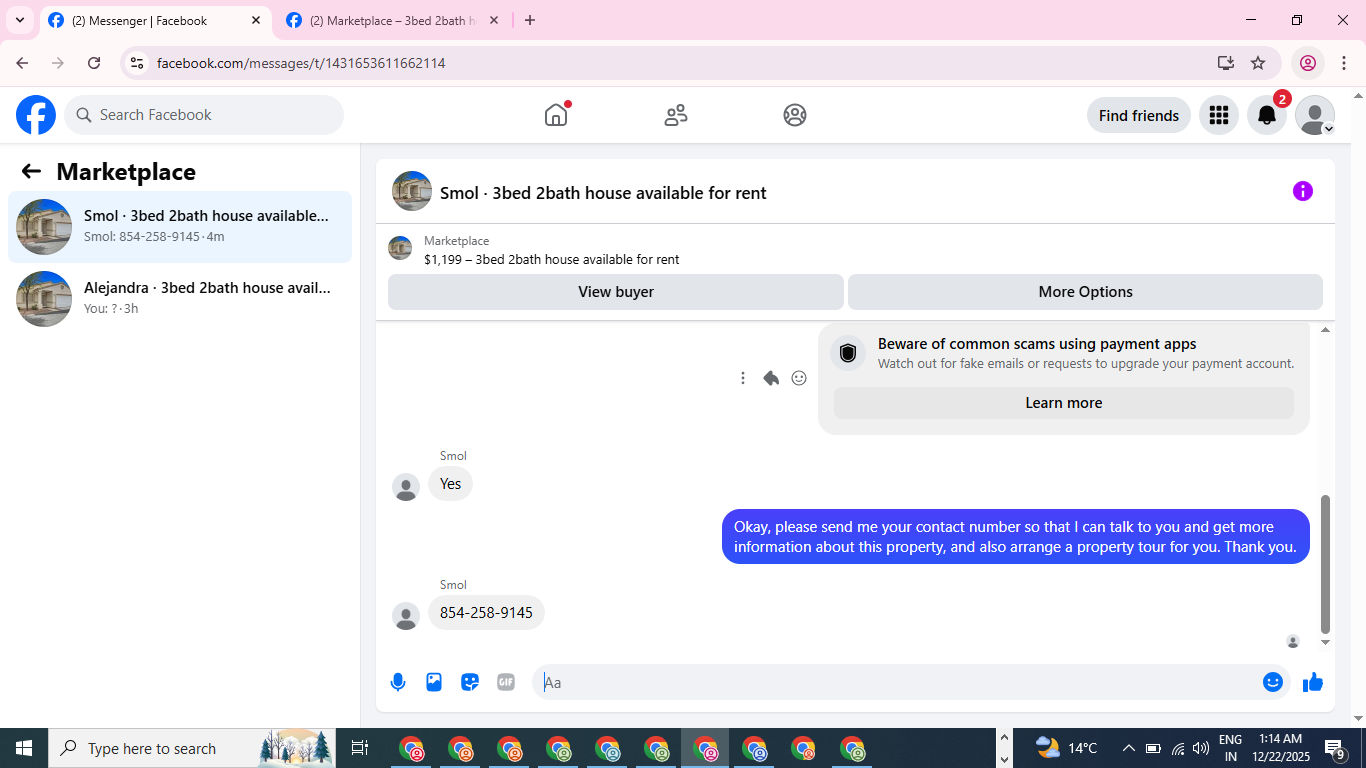The image size is (1366, 768).
Task: Click the chat scroll-down arrow
Action: (1326, 642)
